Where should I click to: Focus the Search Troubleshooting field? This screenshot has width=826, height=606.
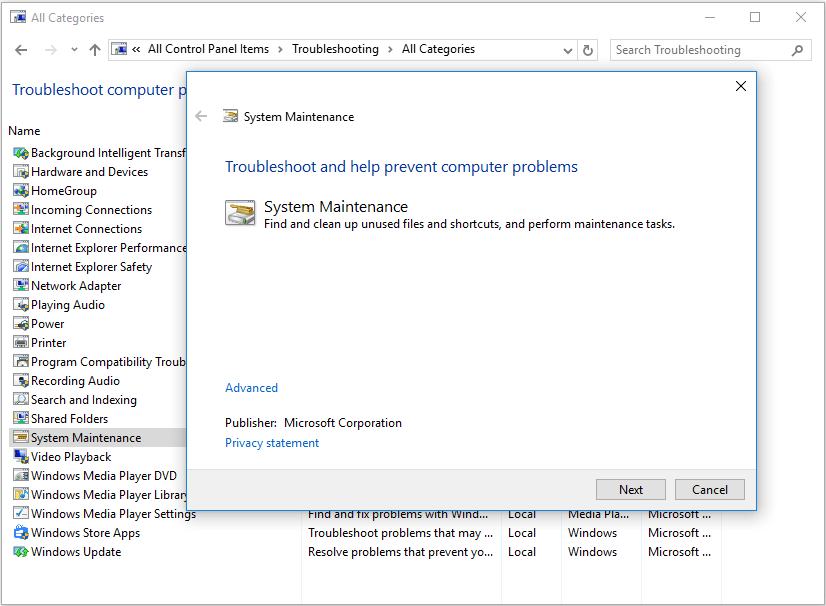point(700,50)
